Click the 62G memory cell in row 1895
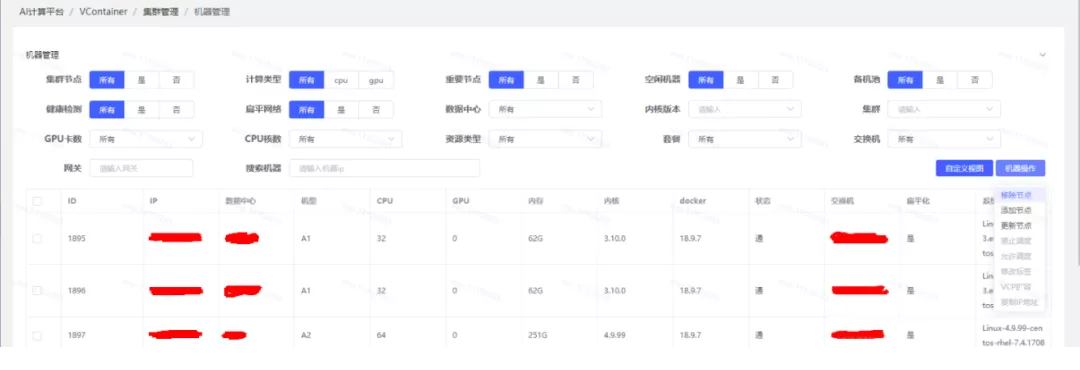1080x370 pixels. tap(536, 238)
